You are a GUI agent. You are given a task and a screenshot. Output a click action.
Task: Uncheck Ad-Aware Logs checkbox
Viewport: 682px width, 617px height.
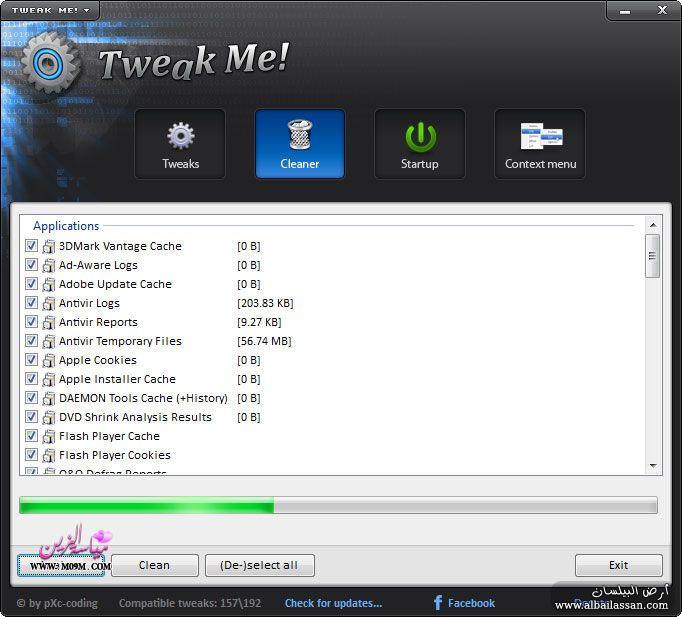click(31, 264)
